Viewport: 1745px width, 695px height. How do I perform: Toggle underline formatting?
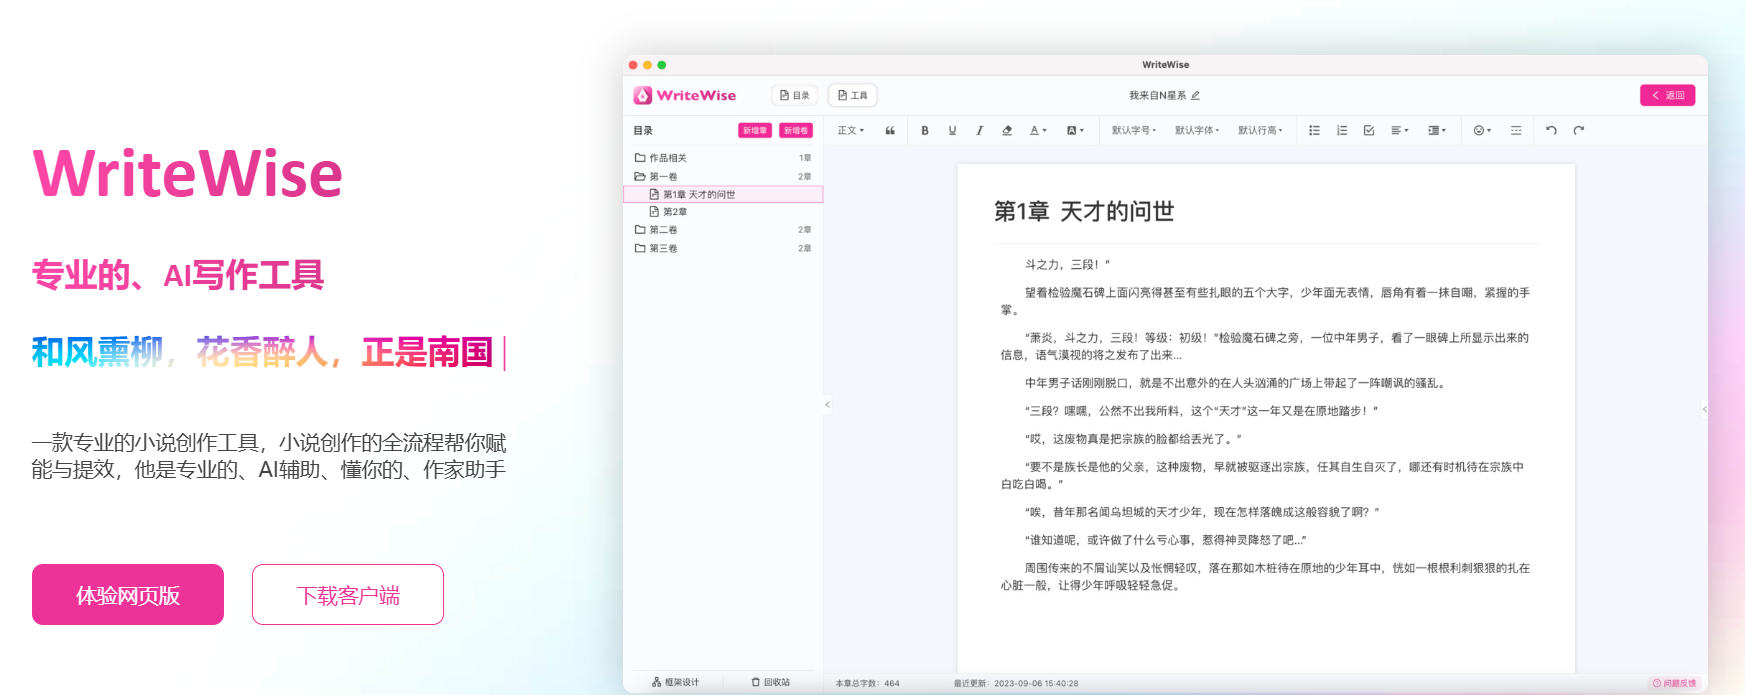pyautogui.click(x=952, y=131)
